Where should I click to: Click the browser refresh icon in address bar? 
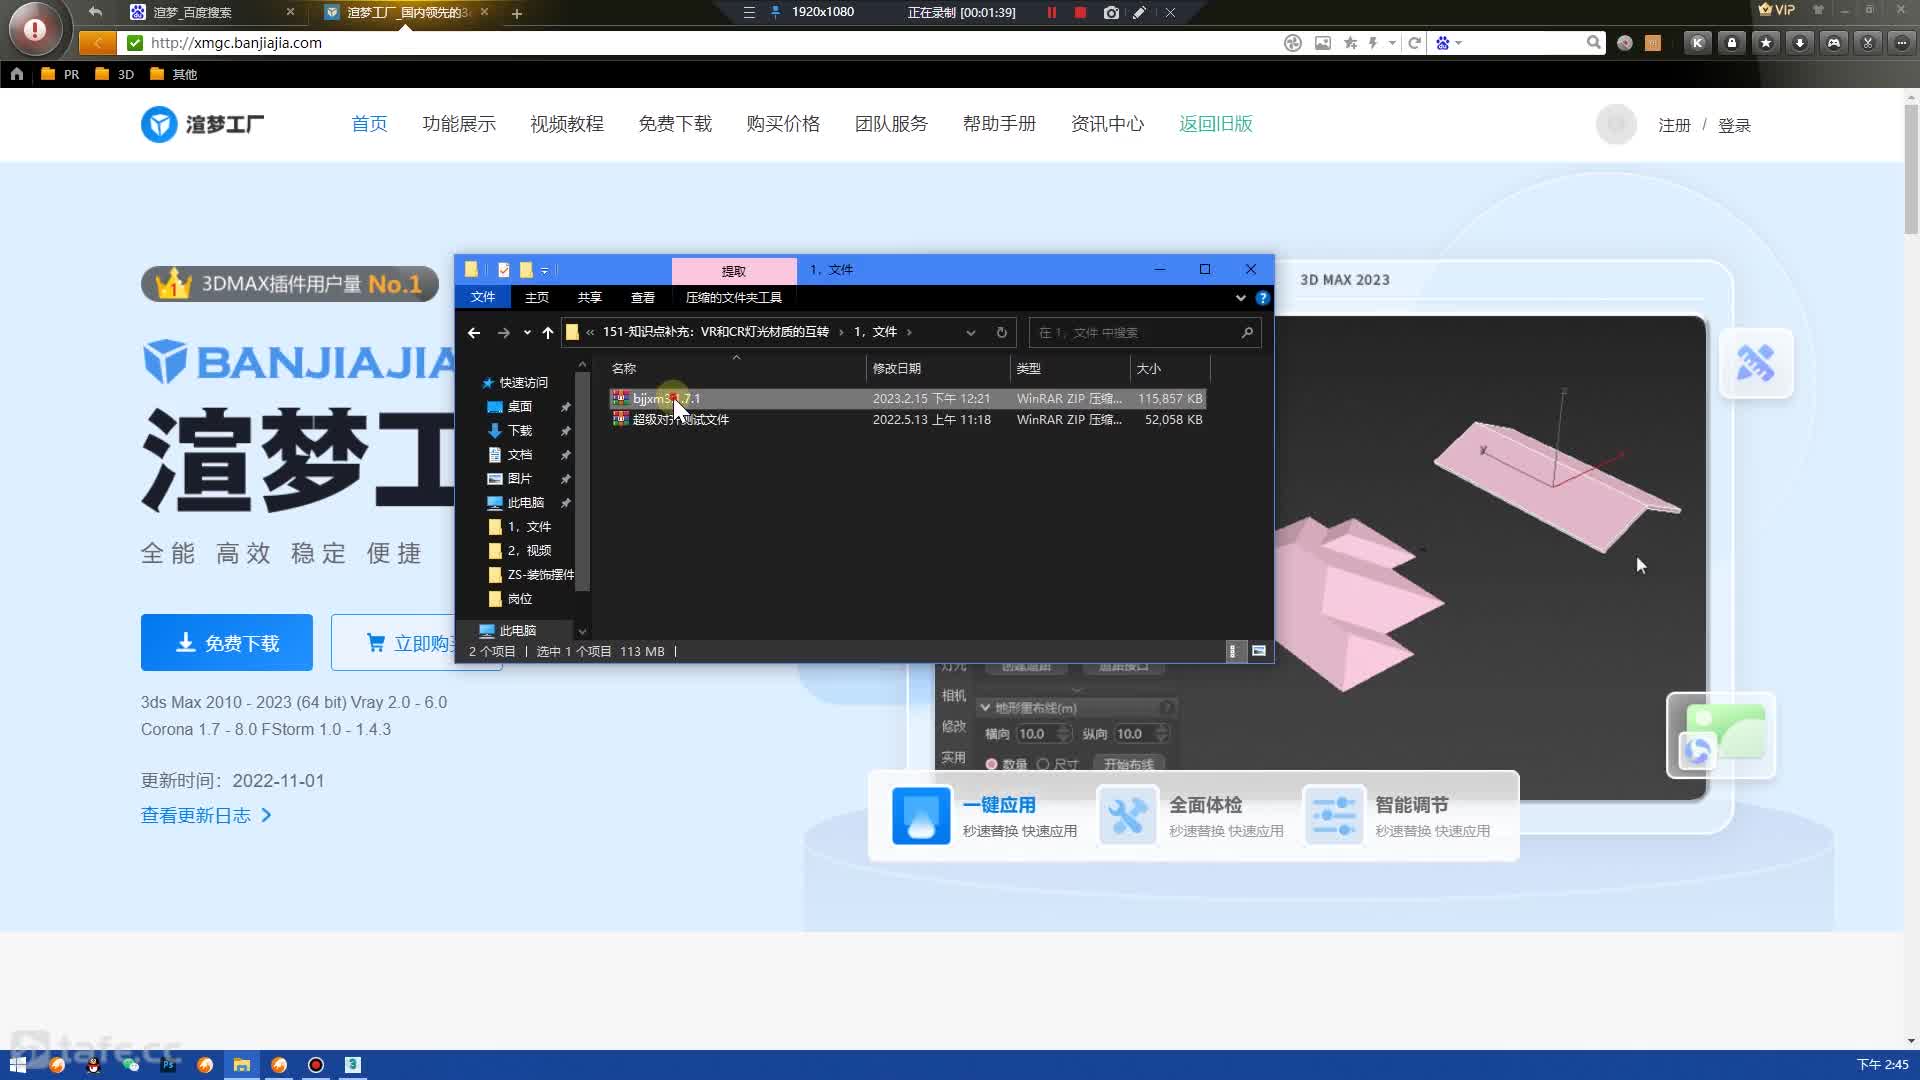tap(1414, 43)
